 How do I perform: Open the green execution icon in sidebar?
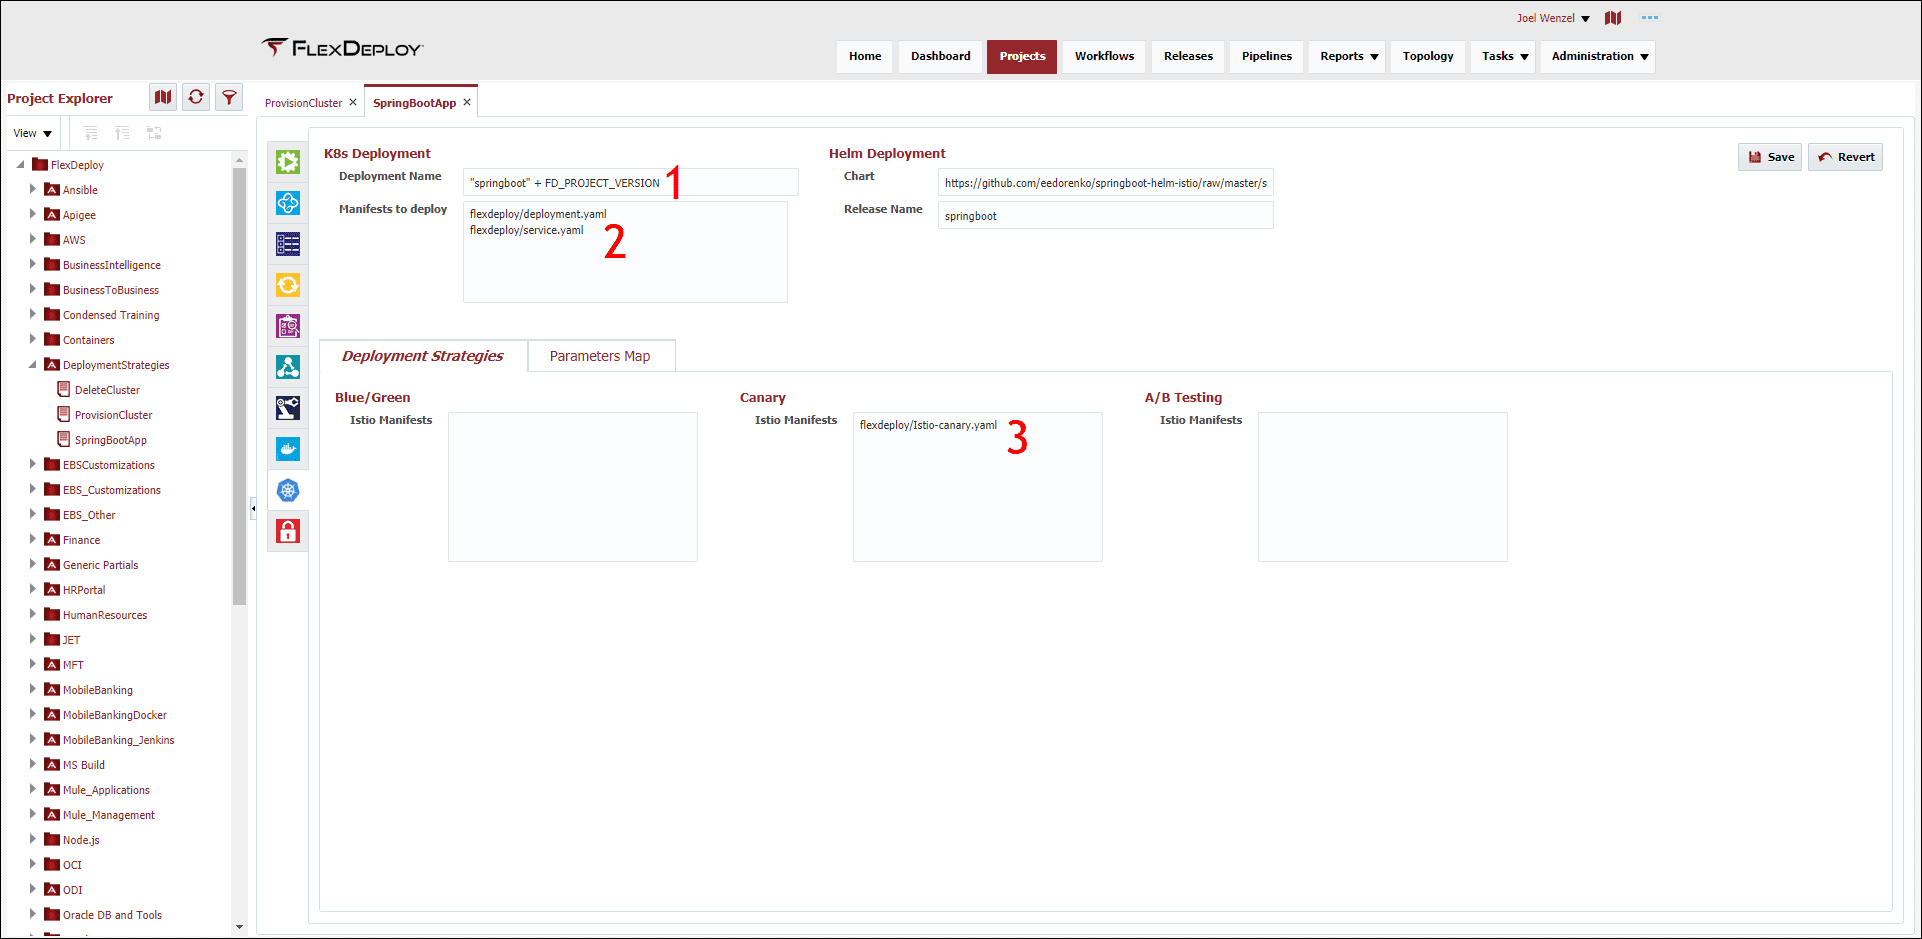pos(288,162)
